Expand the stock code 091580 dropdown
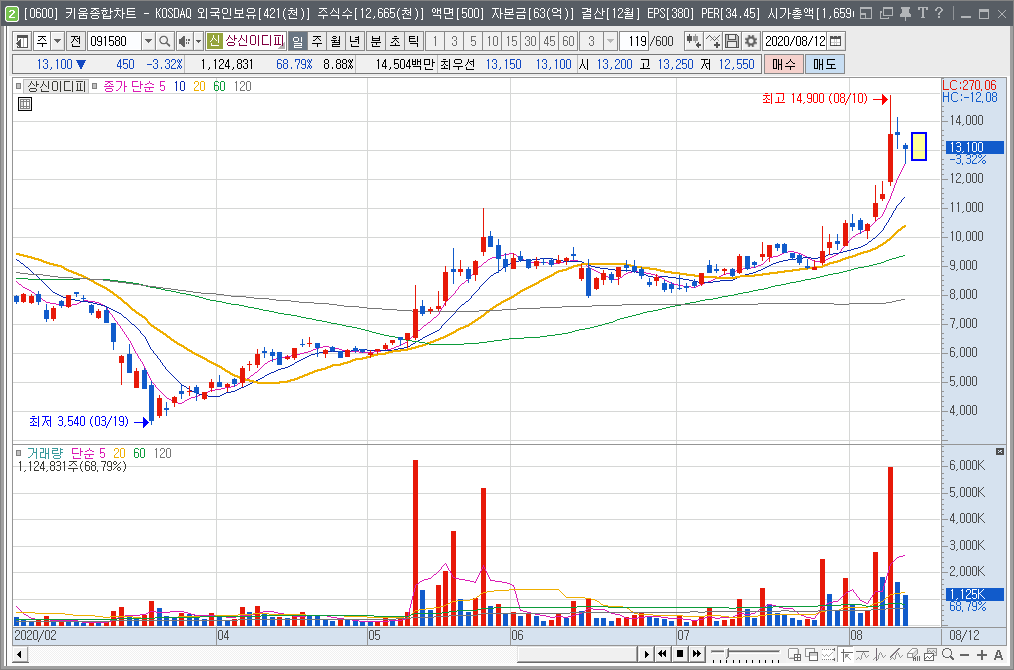The width and height of the screenshot is (1014, 670). pyautogui.click(x=148, y=41)
